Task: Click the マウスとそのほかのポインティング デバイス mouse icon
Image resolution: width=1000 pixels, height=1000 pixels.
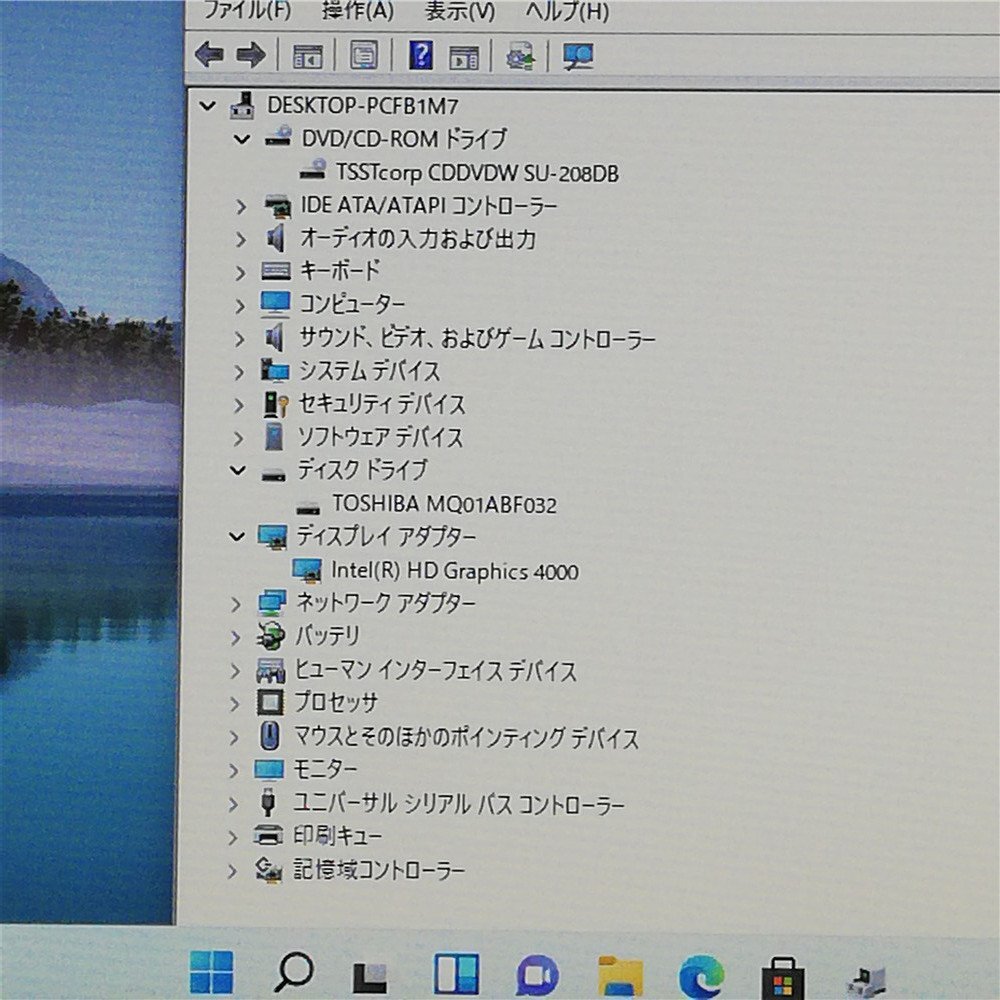Action: [x=270, y=736]
